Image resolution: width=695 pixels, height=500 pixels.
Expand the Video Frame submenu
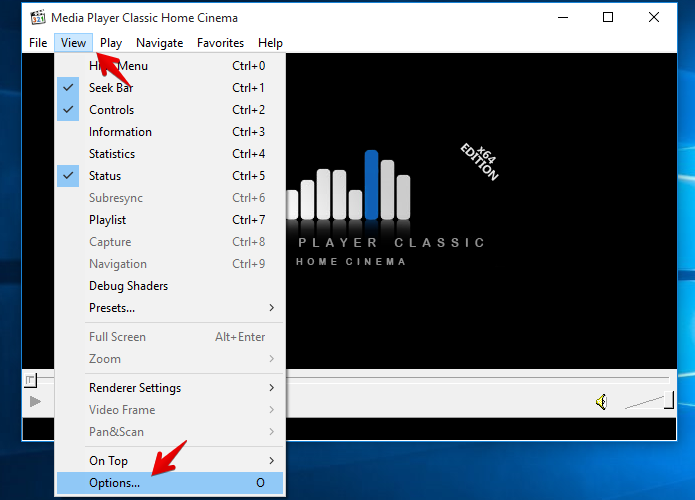pos(170,410)
